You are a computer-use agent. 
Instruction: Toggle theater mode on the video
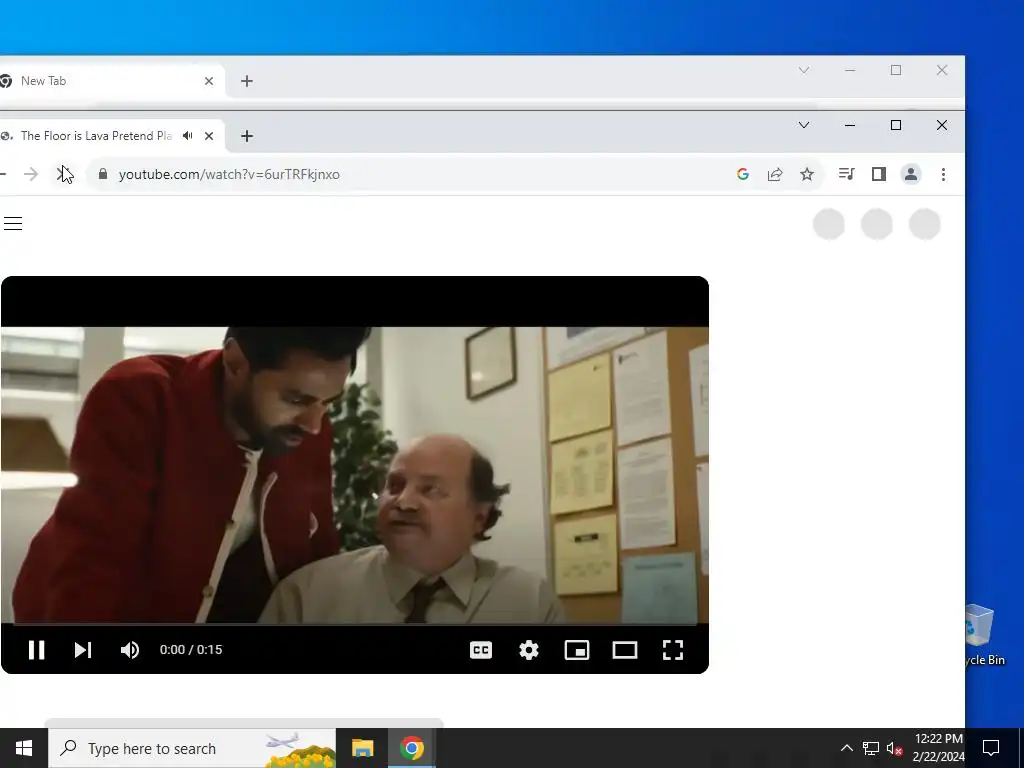[x=625, y=650]
